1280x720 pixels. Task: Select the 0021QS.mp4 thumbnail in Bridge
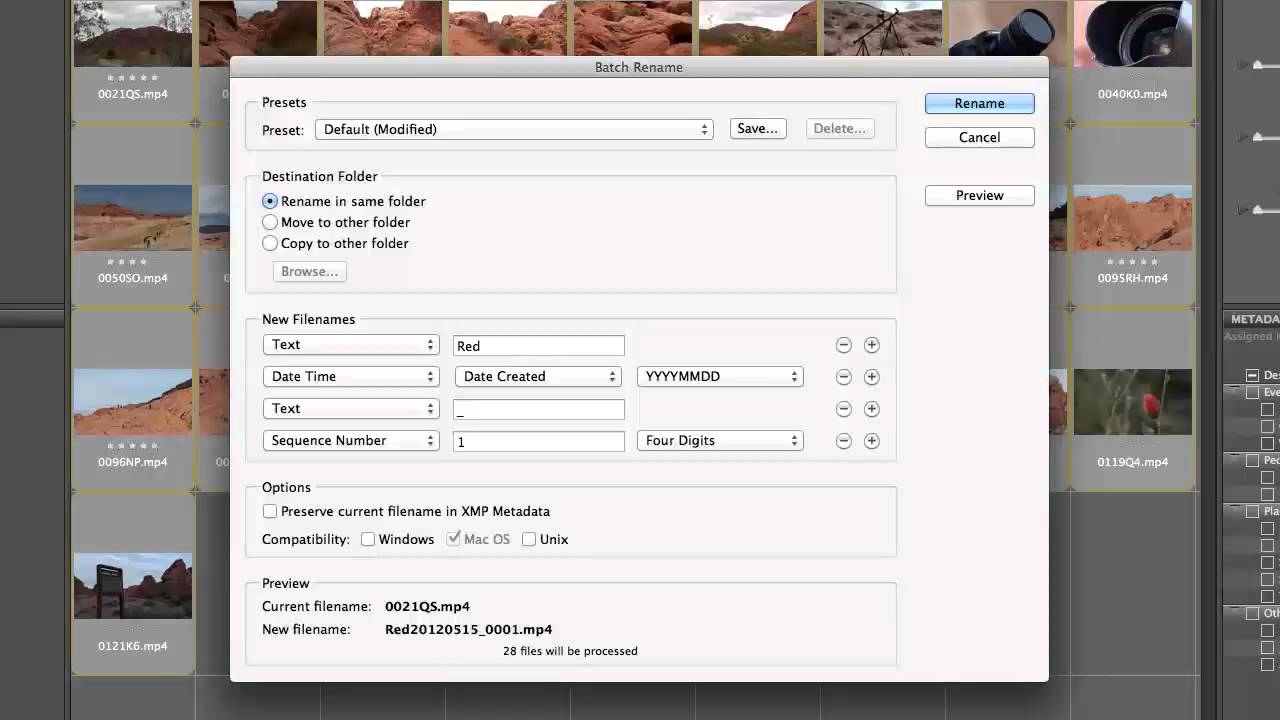coord(133,33)
